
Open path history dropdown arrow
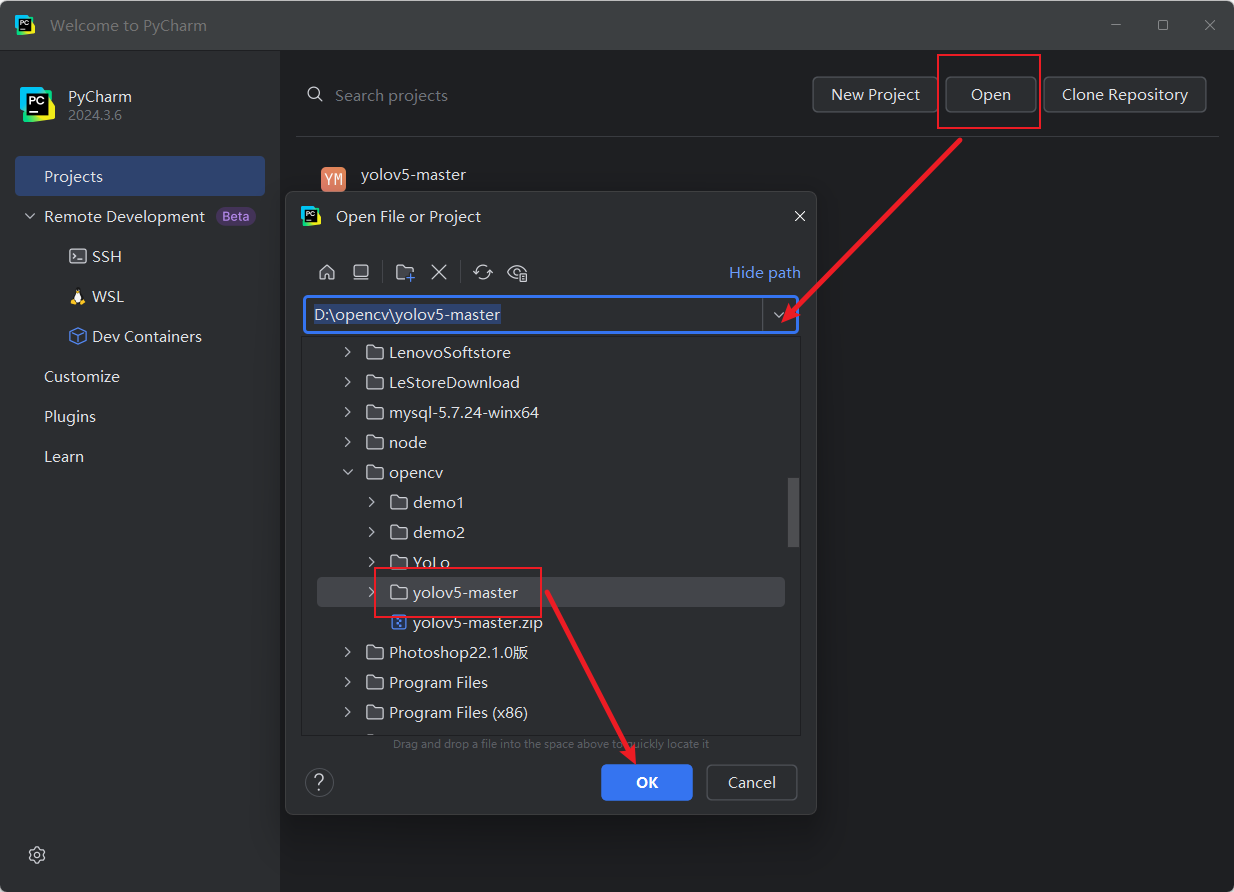780,314
